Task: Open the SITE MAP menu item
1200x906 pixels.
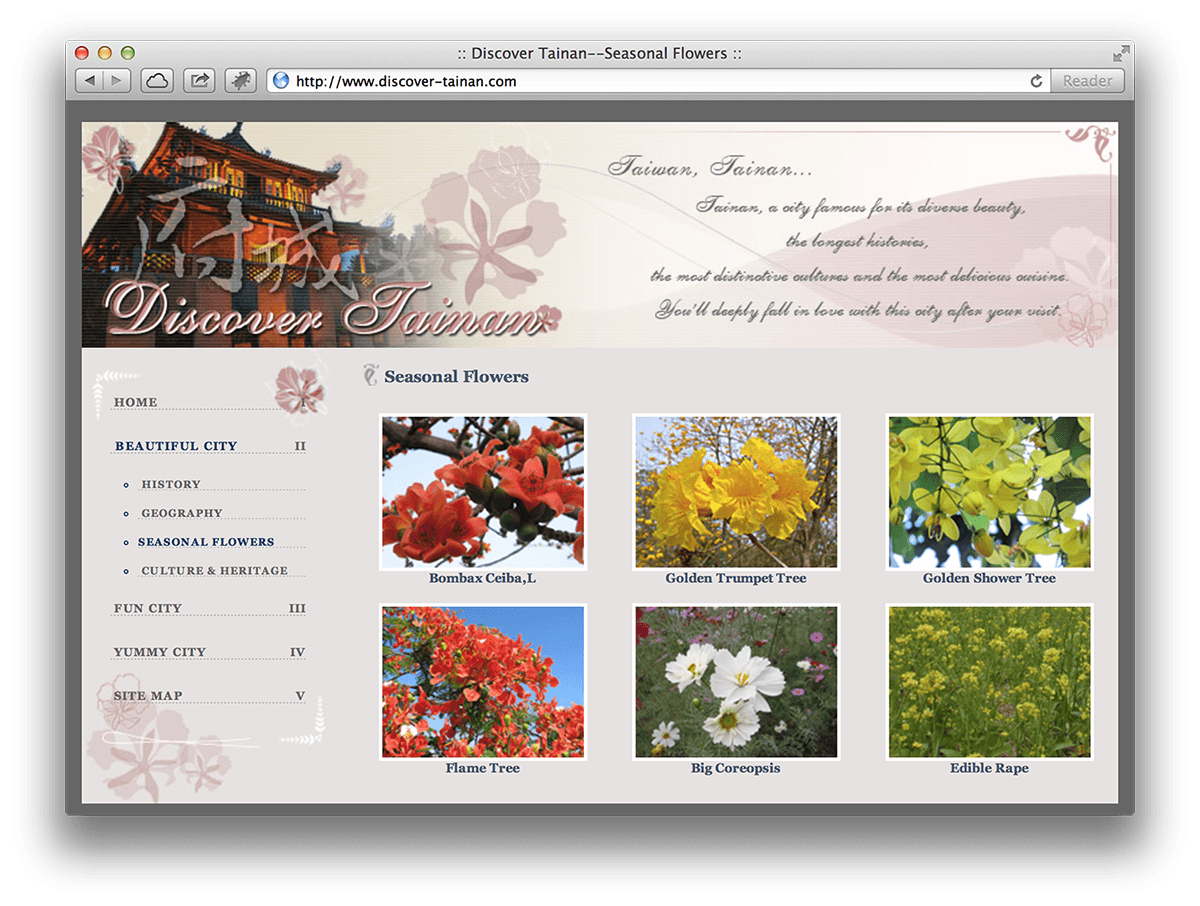Action: [x=148, y=696]
